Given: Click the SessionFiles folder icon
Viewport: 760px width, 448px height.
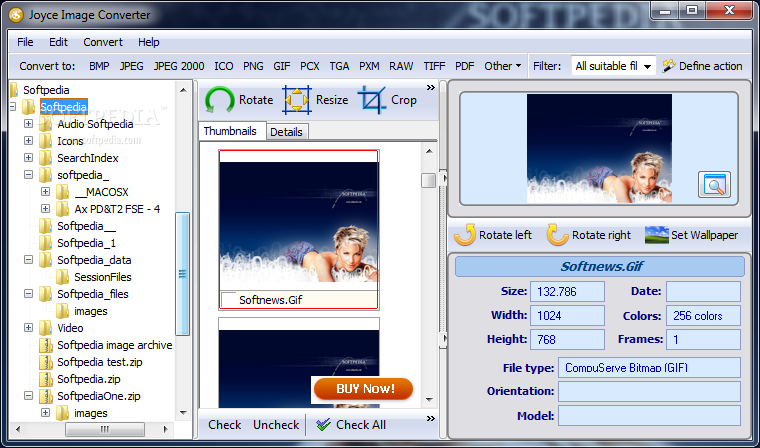Looking at the screenshot, I should coord(63,277).
